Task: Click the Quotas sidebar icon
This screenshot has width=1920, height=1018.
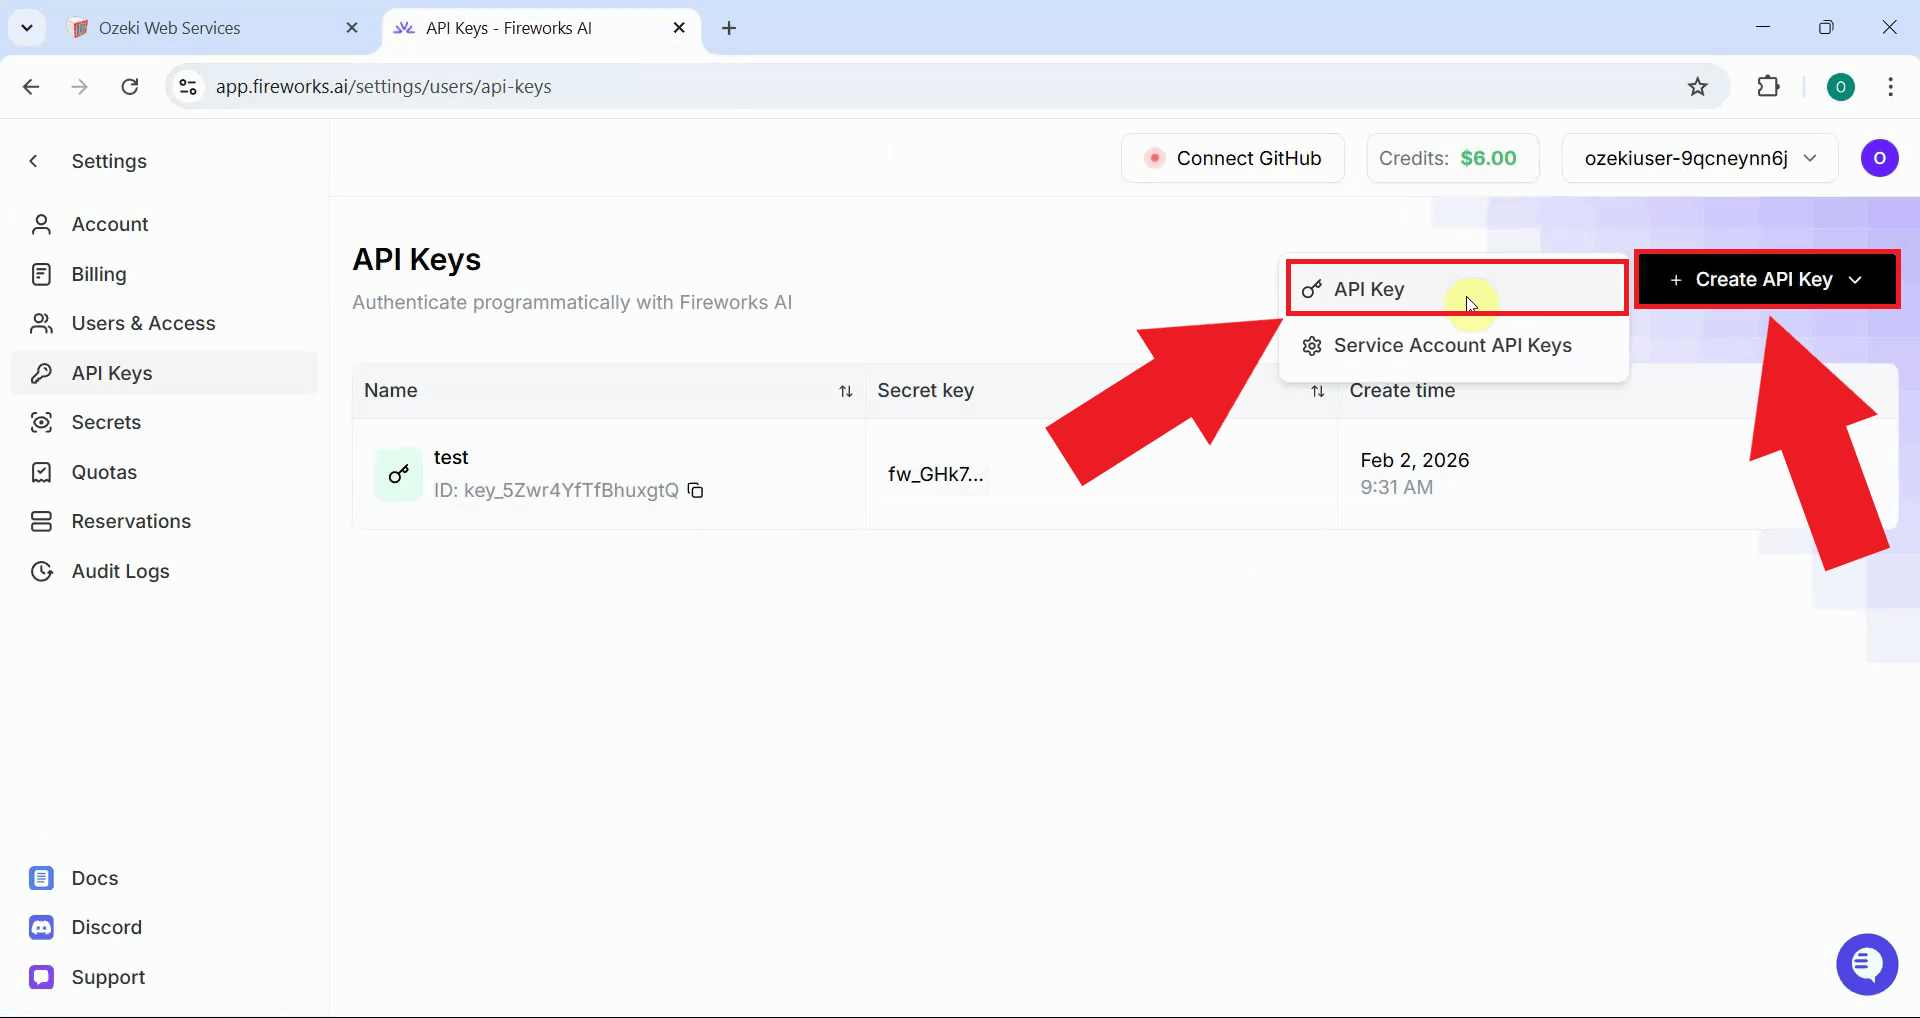Action: 40,471
